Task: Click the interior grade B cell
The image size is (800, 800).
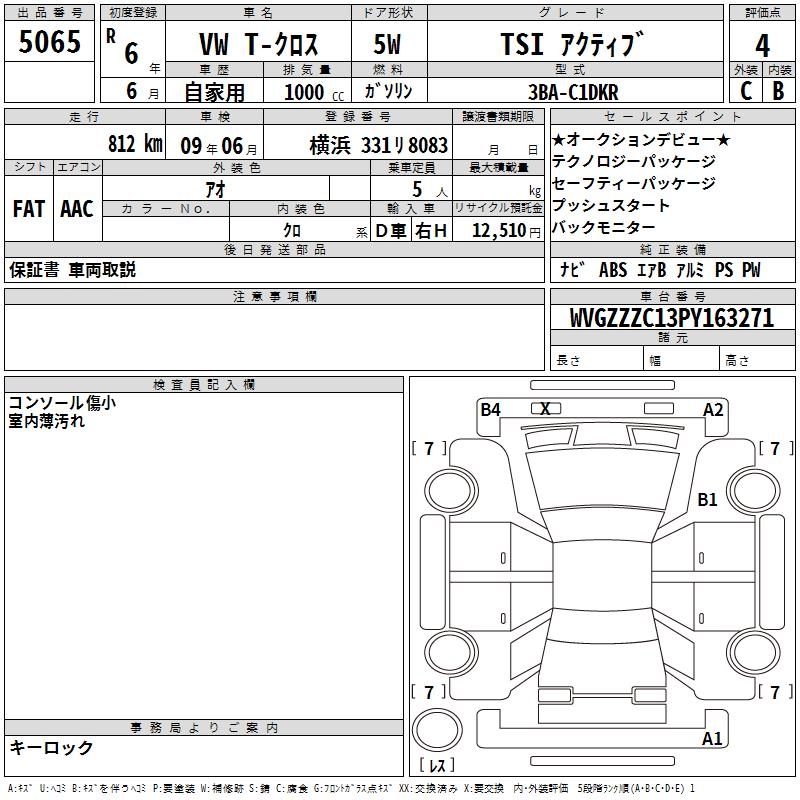Action: (x=778, y=90)
